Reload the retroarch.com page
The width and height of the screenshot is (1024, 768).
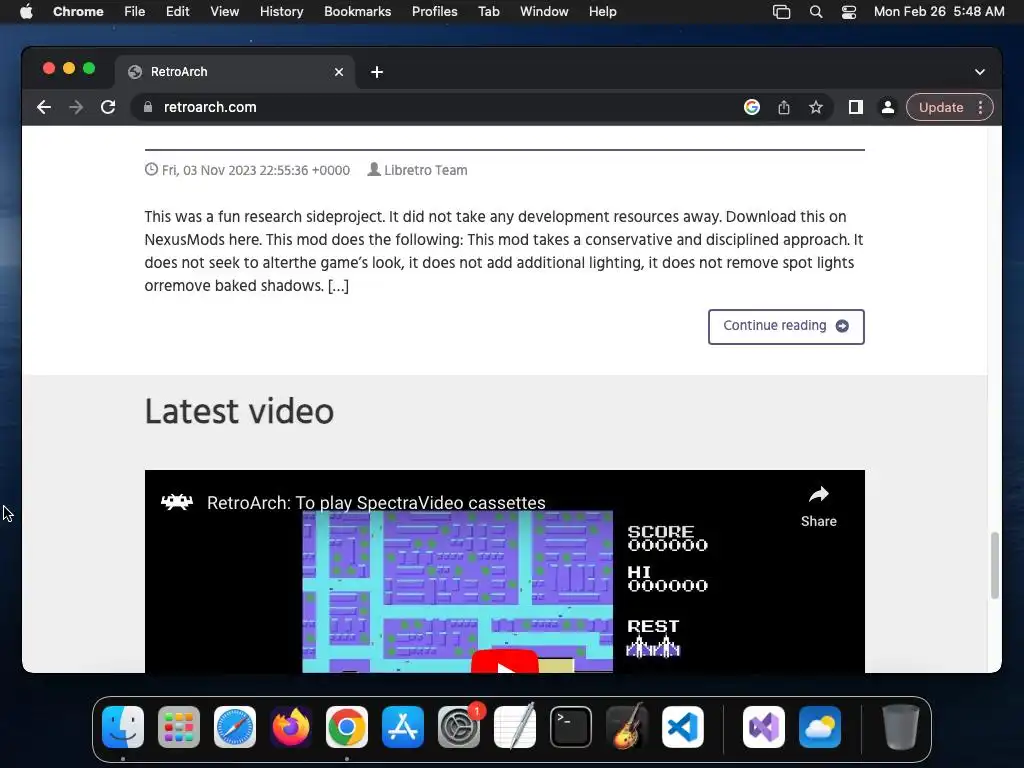(108, 107)
